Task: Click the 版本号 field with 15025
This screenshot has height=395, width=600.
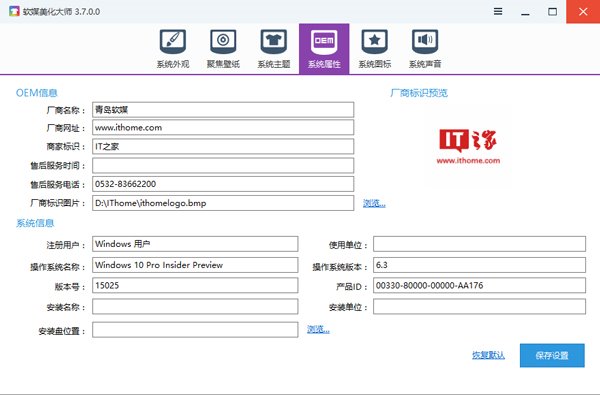Action: pyautogui.click(x=195, y=286)
